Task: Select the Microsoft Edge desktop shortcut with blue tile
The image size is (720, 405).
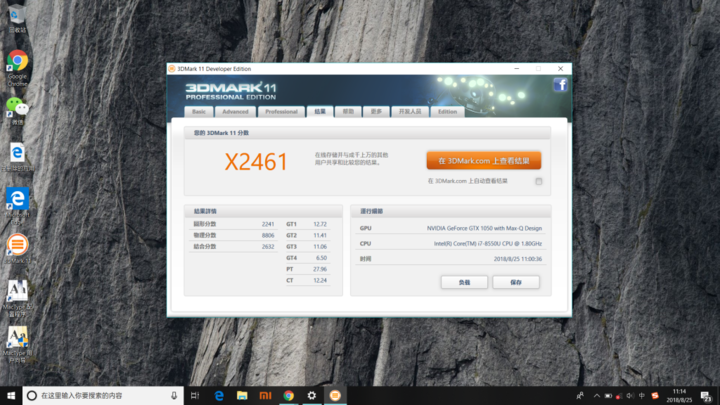Action: (17, 206)
